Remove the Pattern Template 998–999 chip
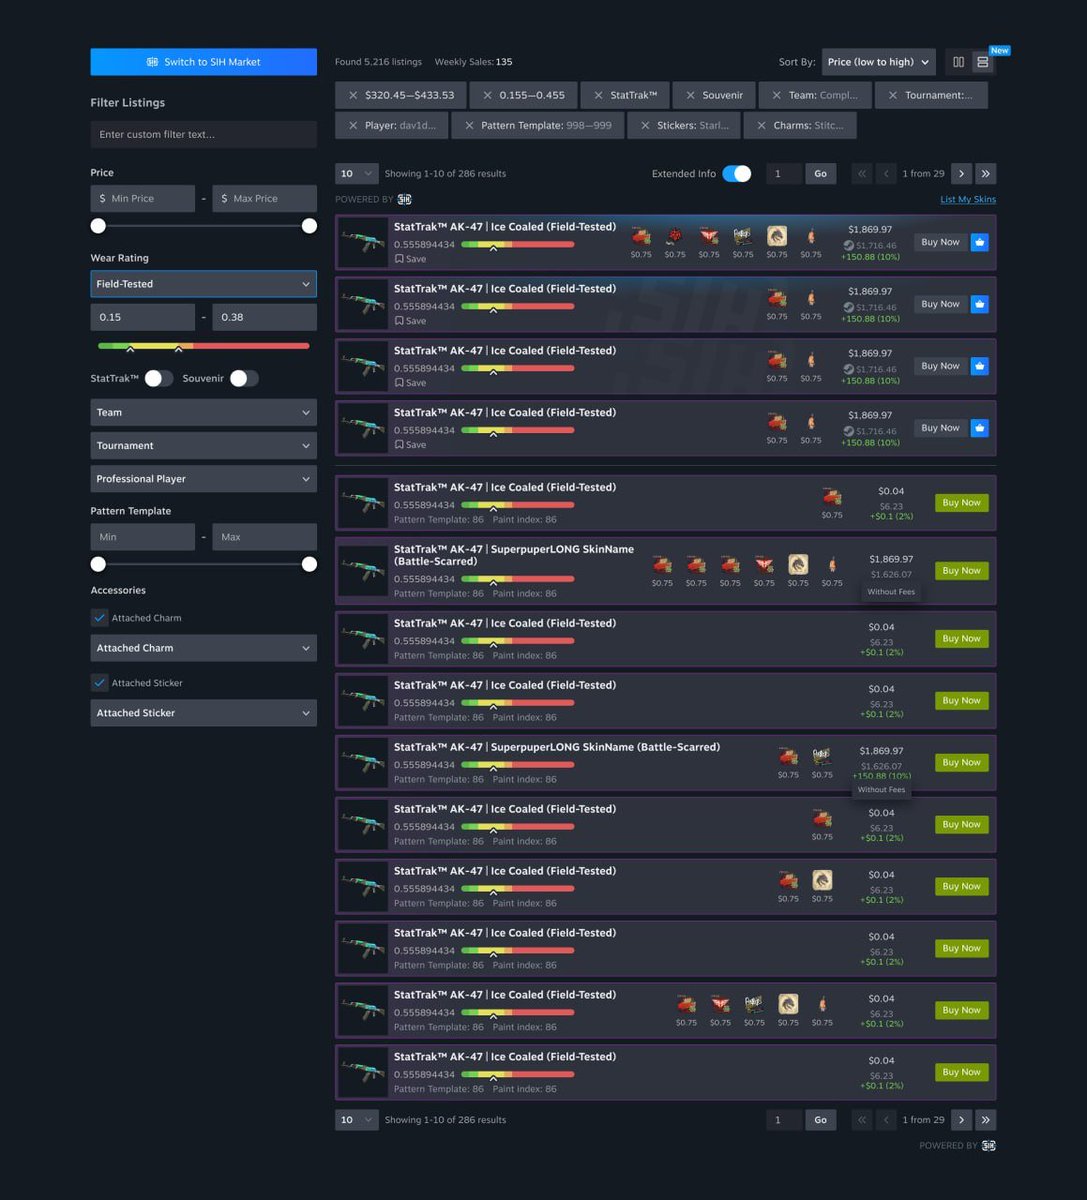The height and width of the screenshot is (1200, 1087). 469,126
